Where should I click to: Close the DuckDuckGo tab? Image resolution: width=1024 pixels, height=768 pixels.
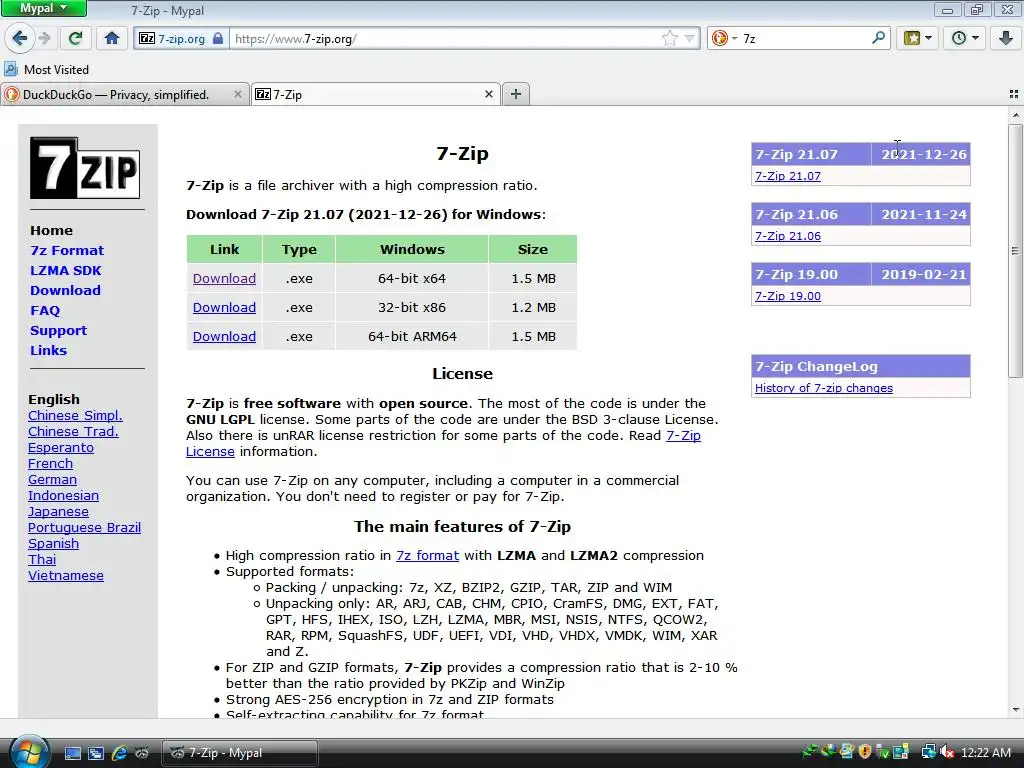click(238, 95)
